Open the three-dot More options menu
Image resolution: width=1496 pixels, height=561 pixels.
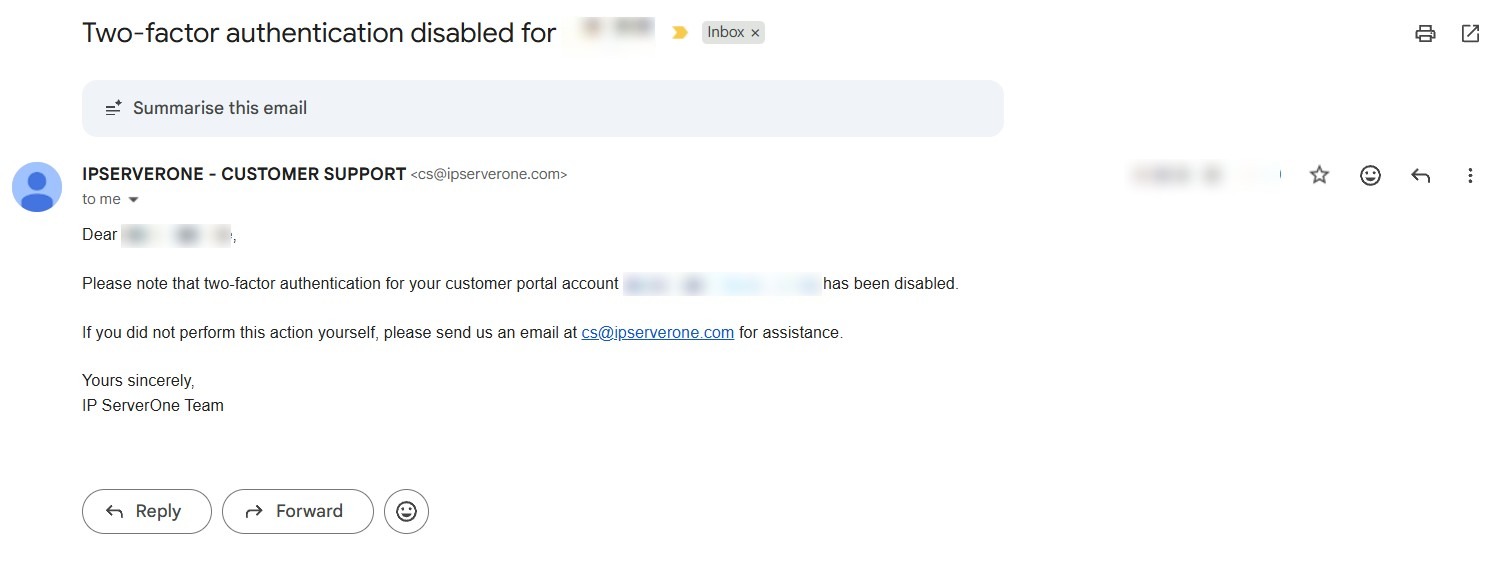(1470, 175)
